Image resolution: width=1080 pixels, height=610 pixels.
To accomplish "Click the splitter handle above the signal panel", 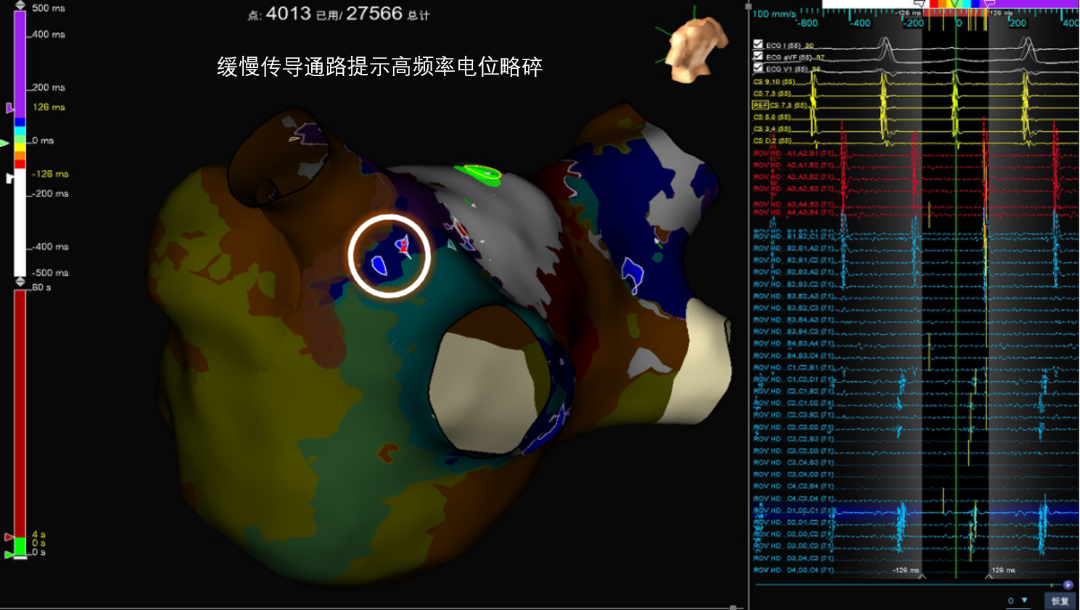I will click(748, 6).
